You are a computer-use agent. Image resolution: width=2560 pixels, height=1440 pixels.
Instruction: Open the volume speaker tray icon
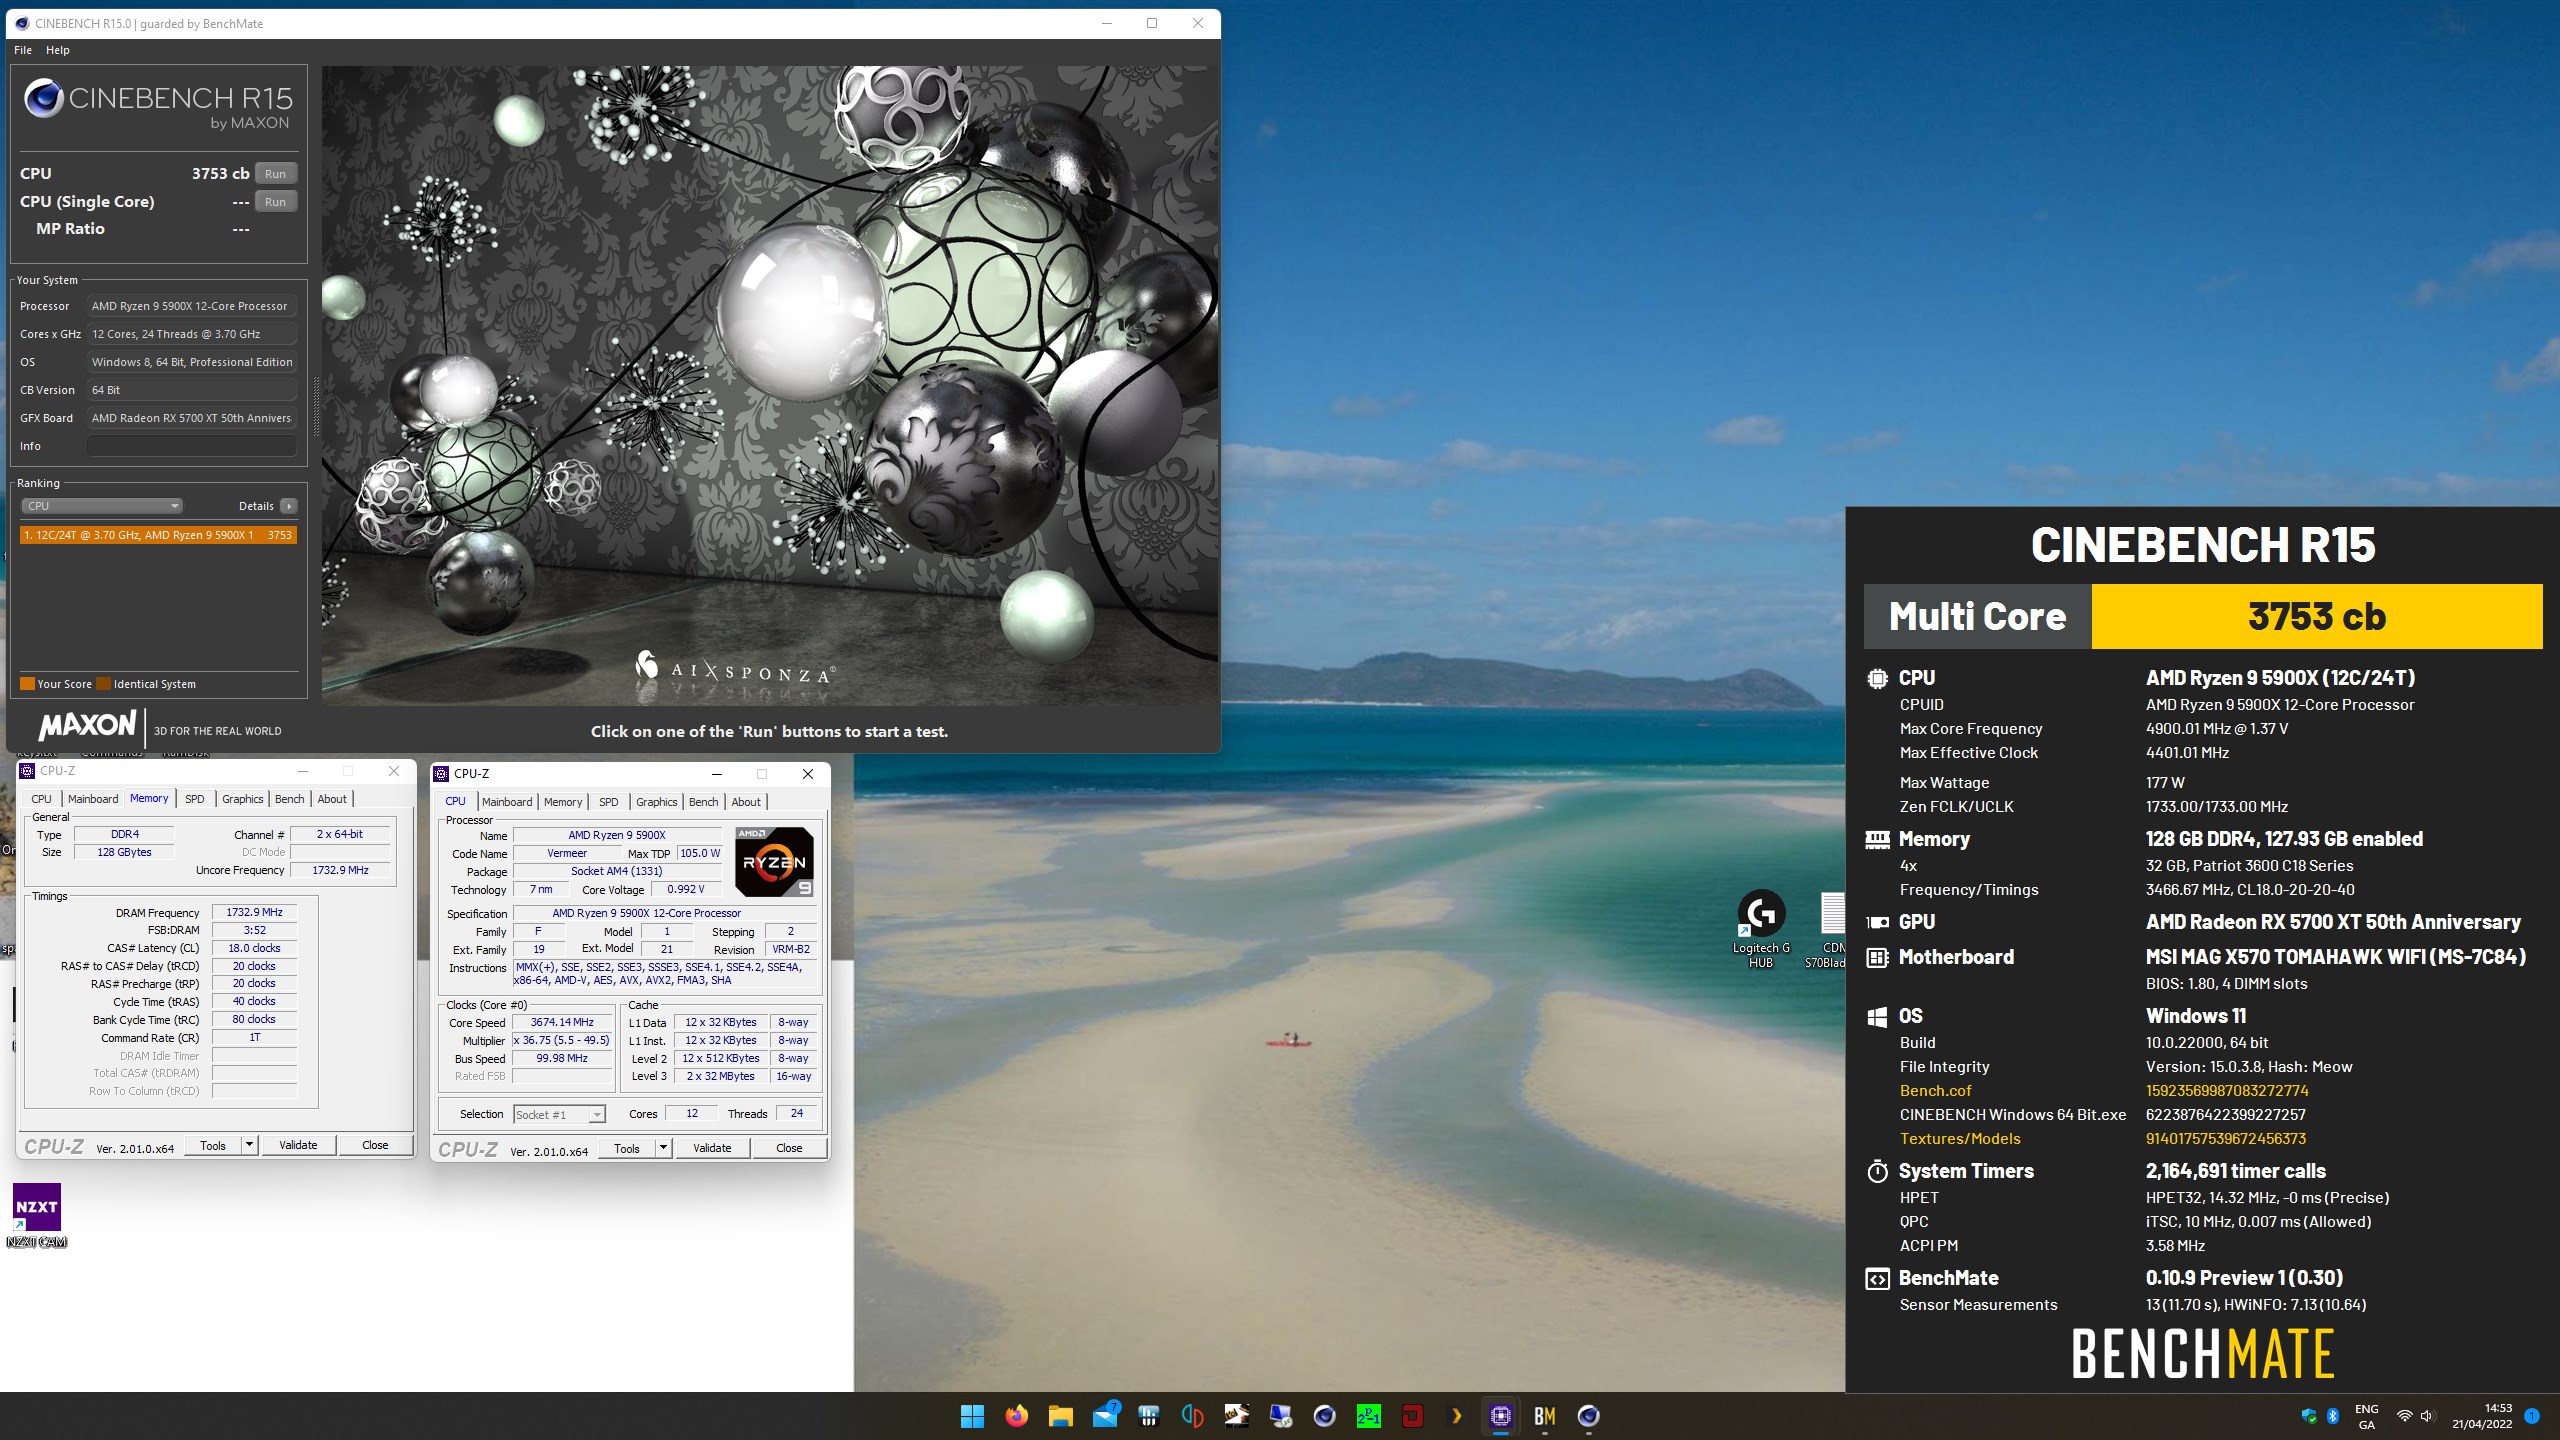[2428, 1416]
